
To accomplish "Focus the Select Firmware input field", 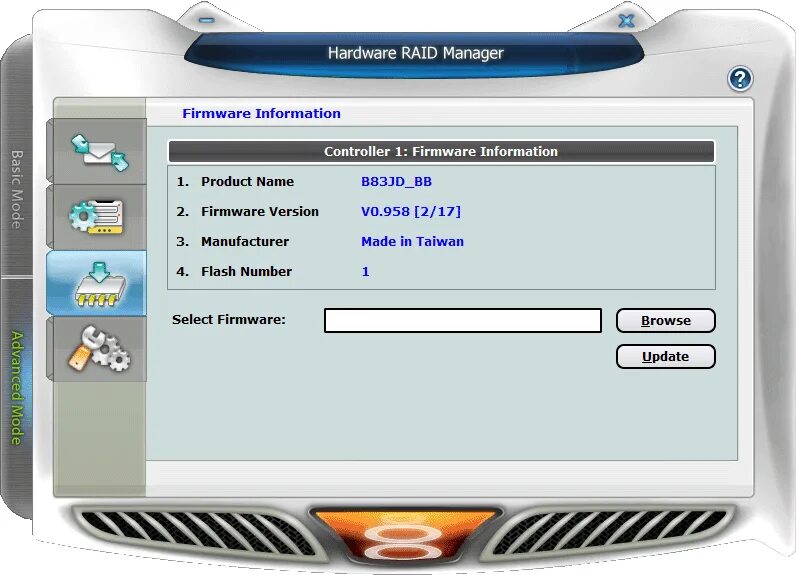I will tap(462, 321).
